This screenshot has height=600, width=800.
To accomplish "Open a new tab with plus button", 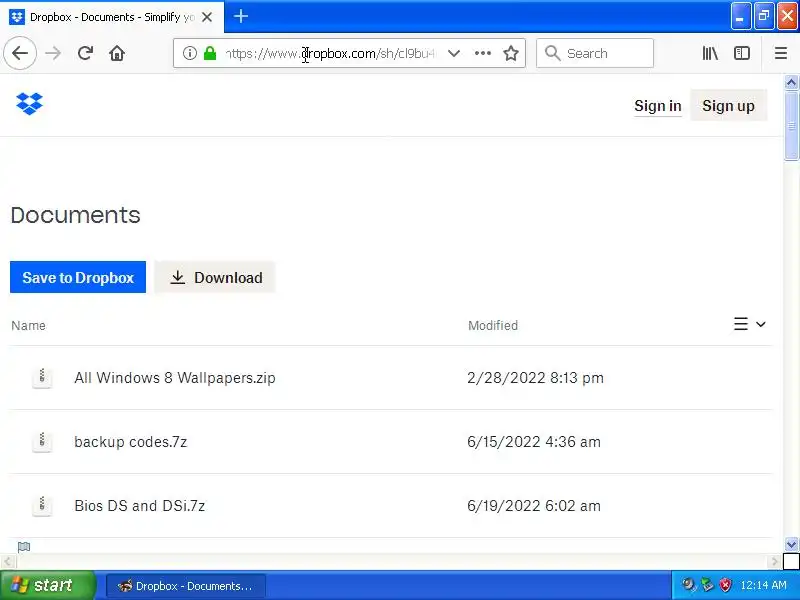I will pyautogui.click(x=241, y=16).
